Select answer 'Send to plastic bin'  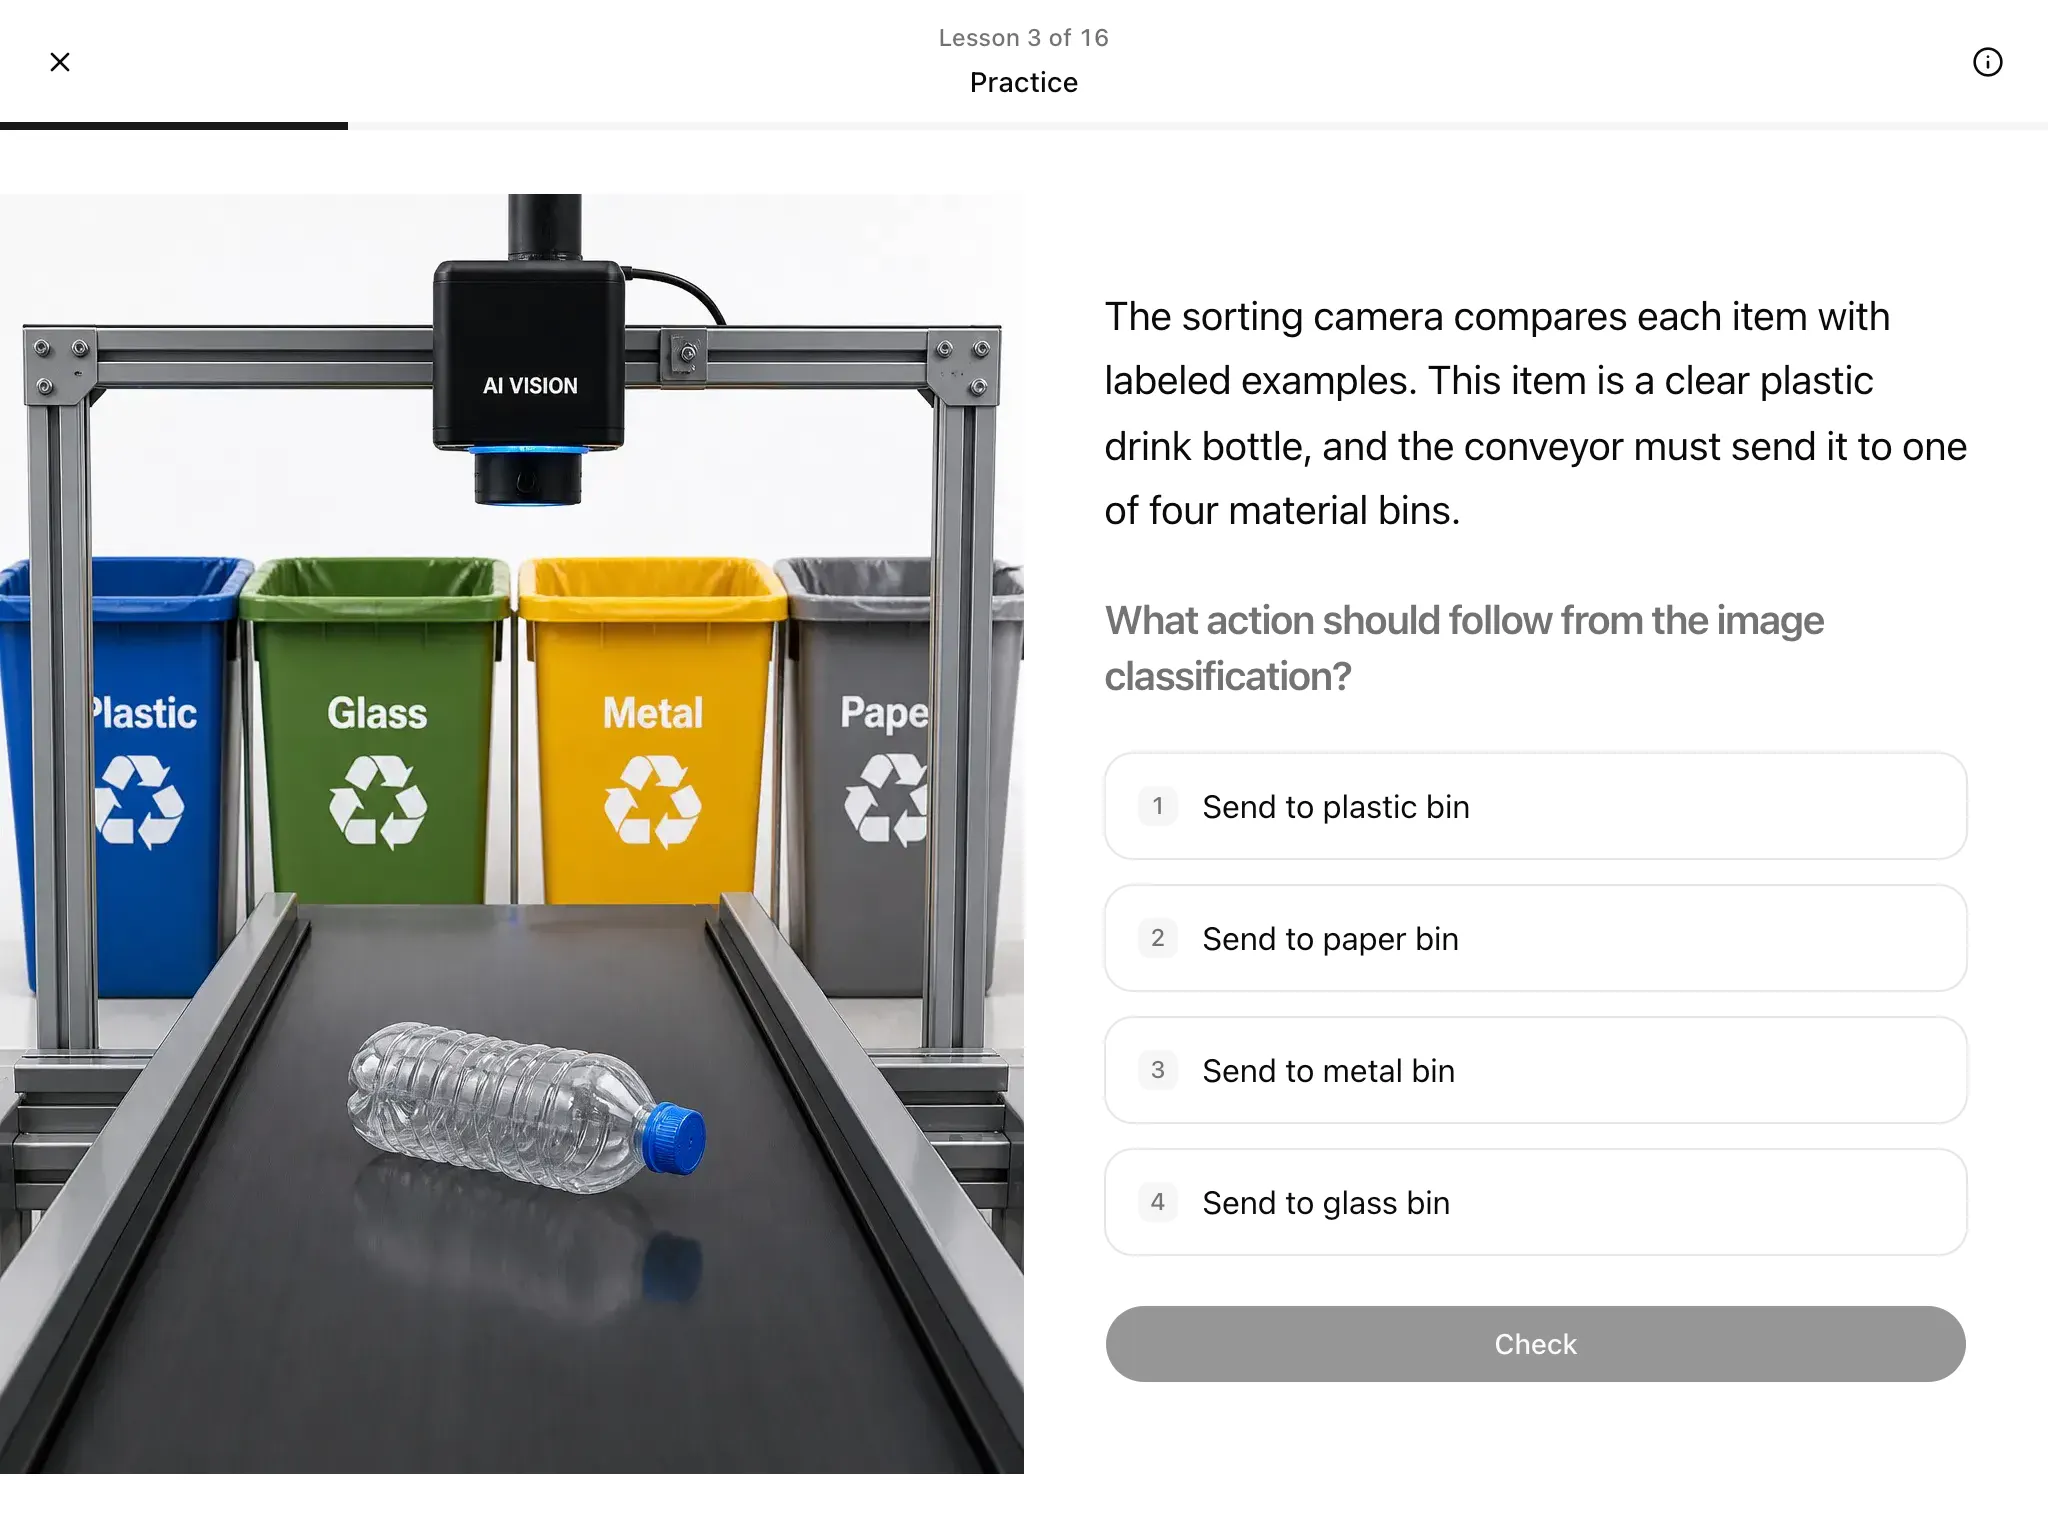point(1535,806)
